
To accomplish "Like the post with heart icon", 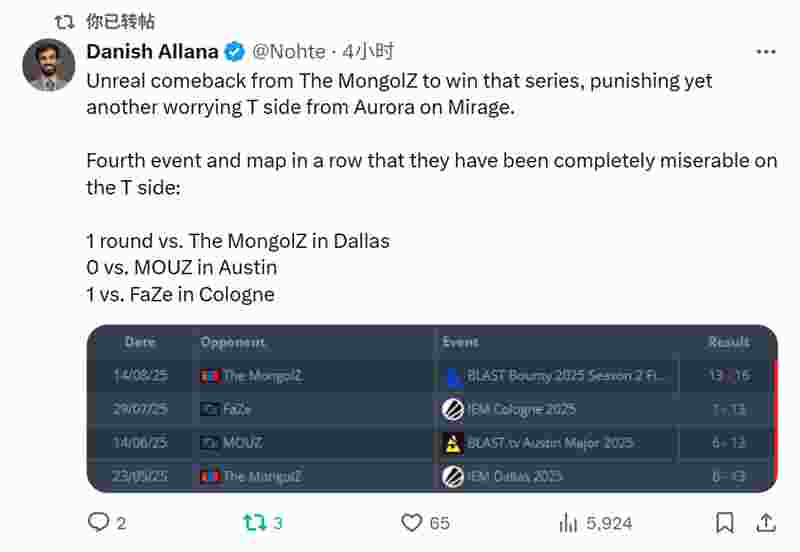I will (412, 522).
